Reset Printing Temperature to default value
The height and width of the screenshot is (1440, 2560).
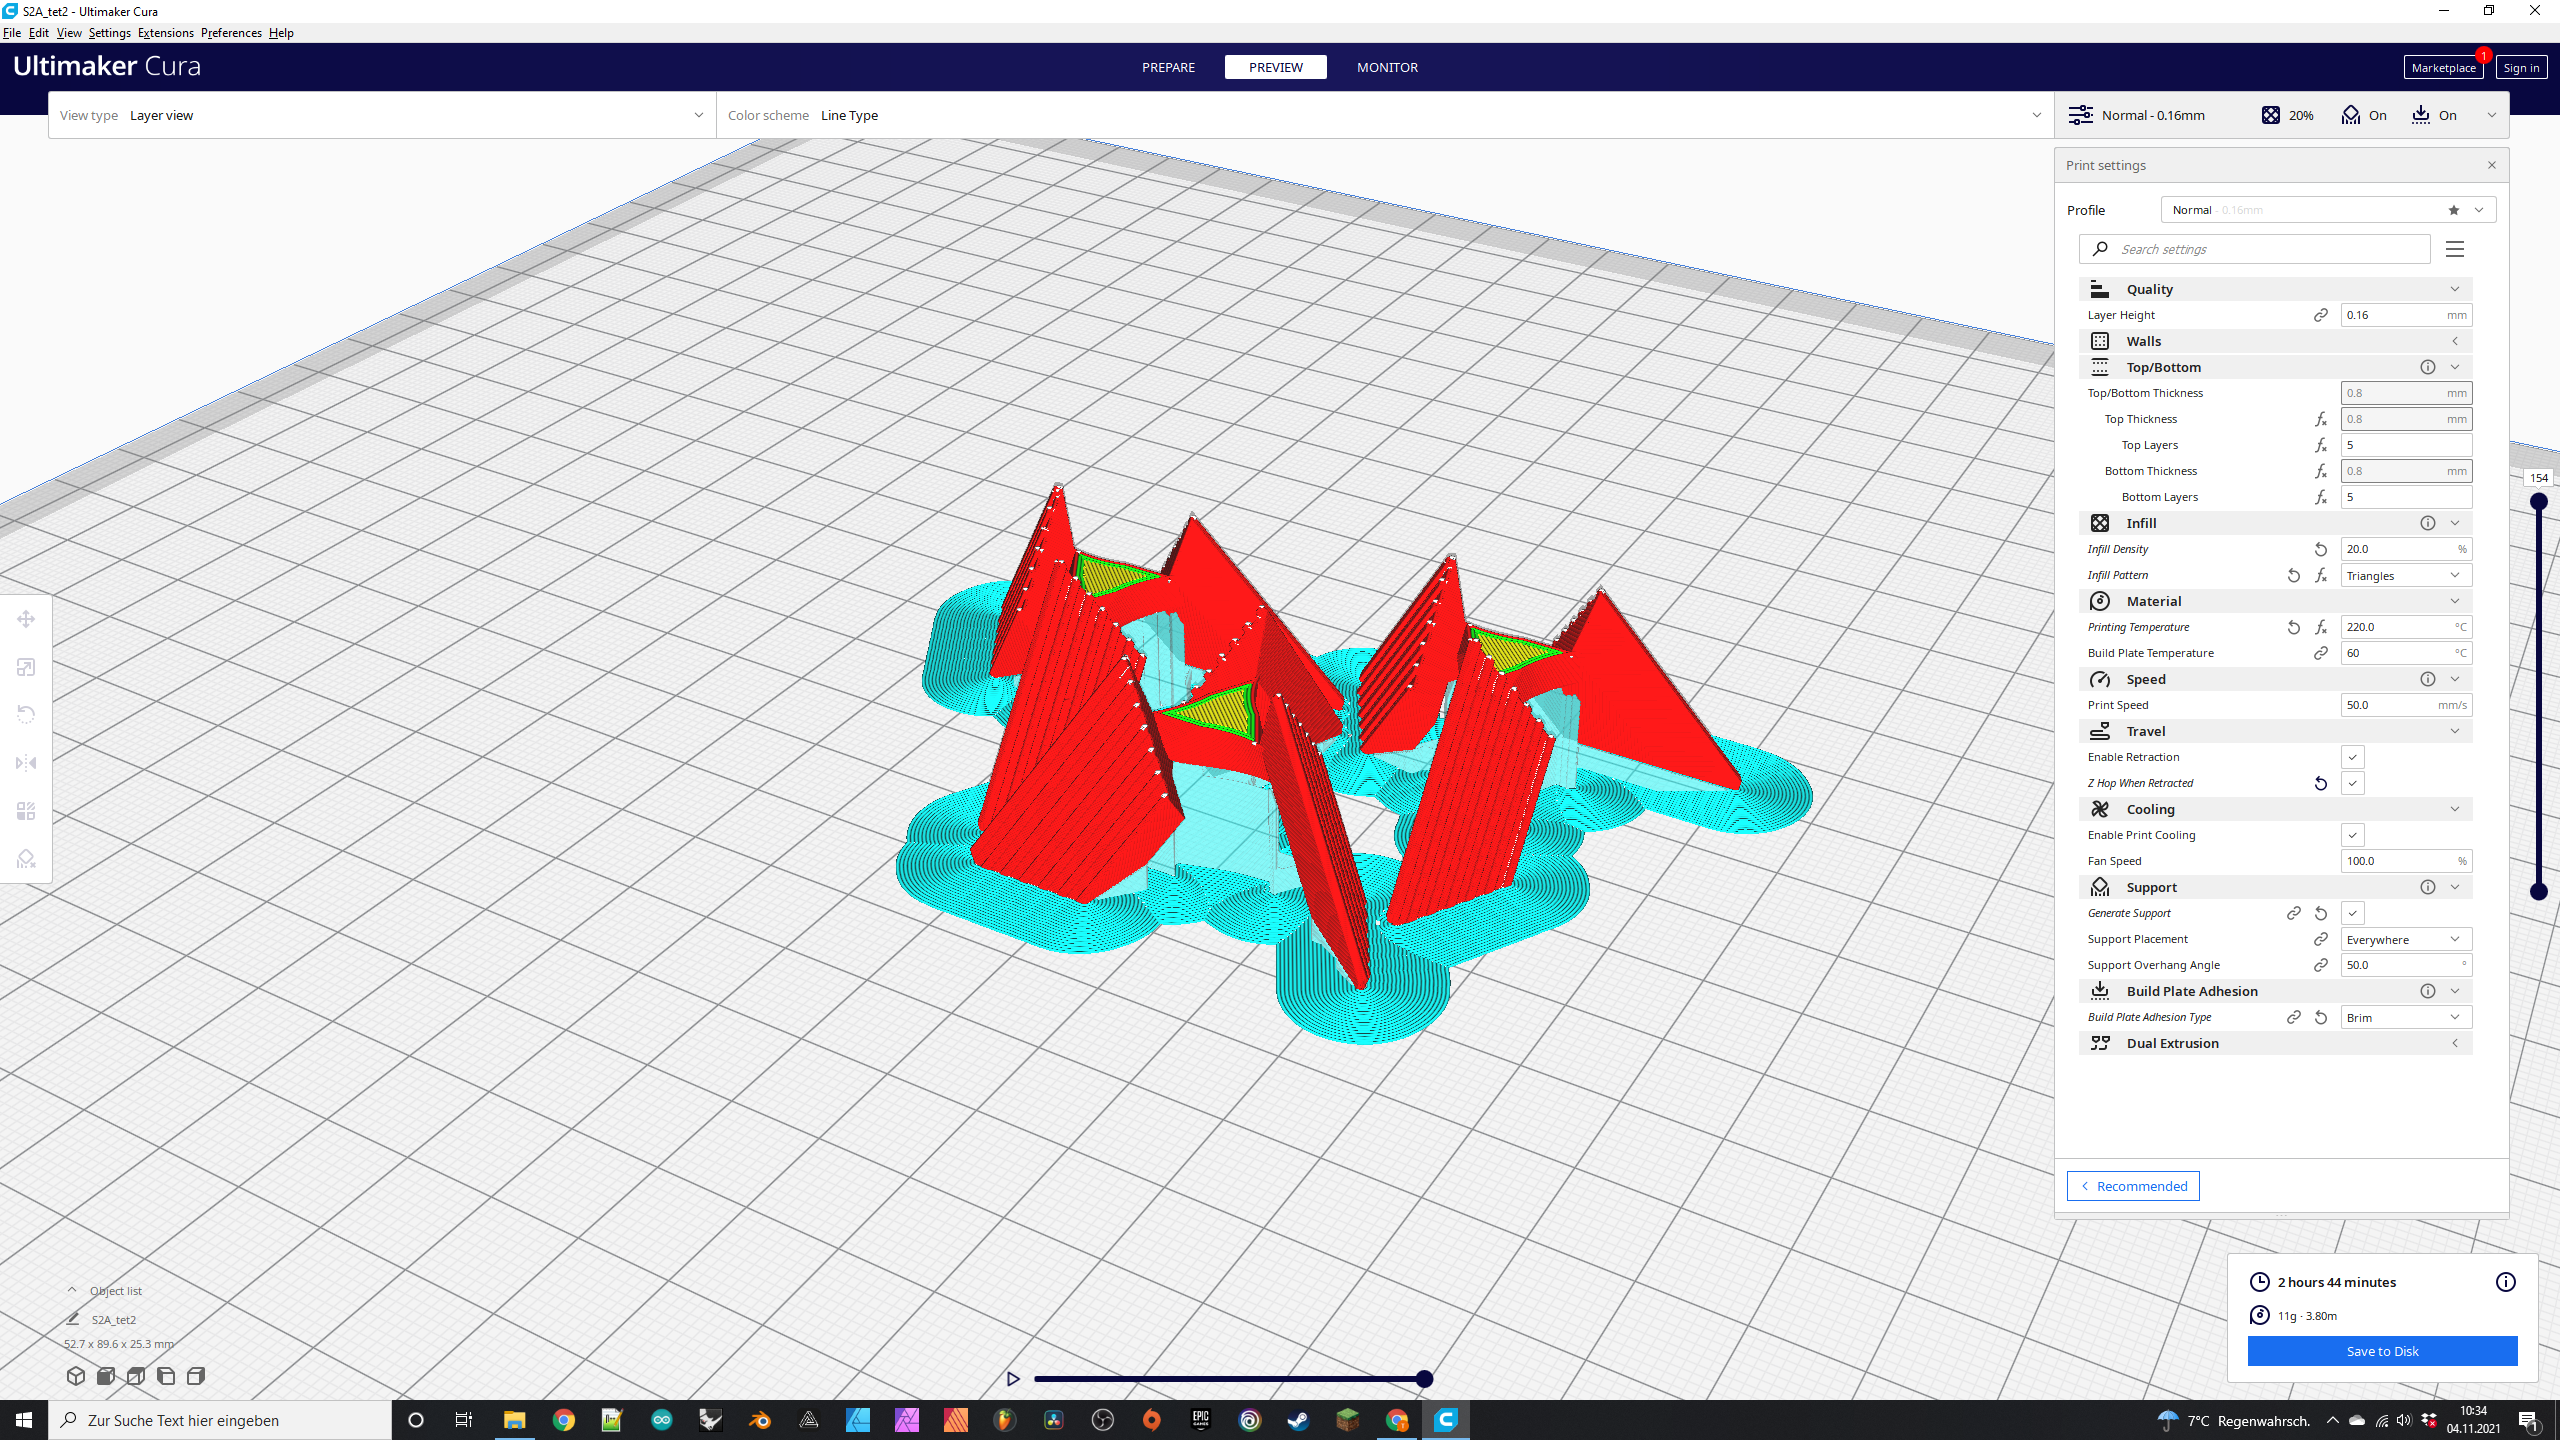pos(2294,627)
